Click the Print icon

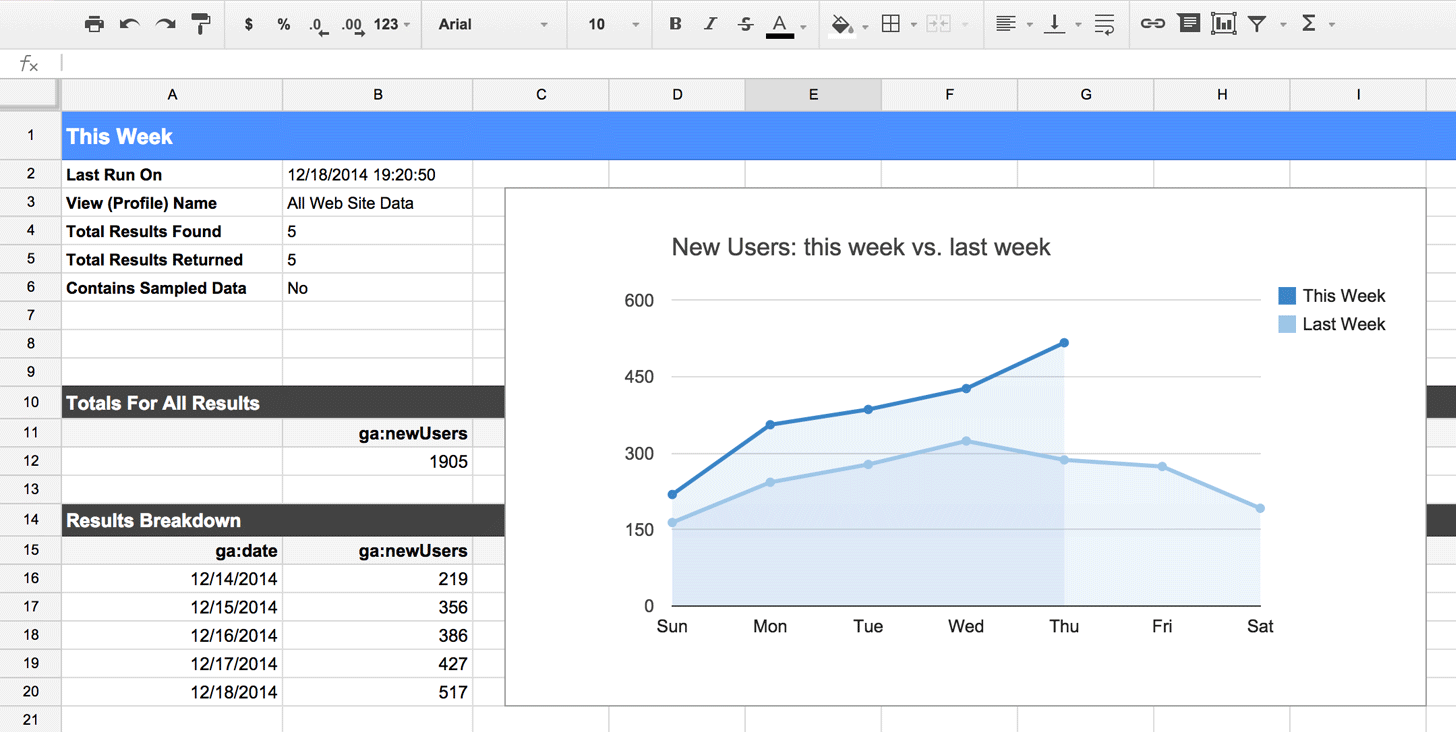coord(94,23)
